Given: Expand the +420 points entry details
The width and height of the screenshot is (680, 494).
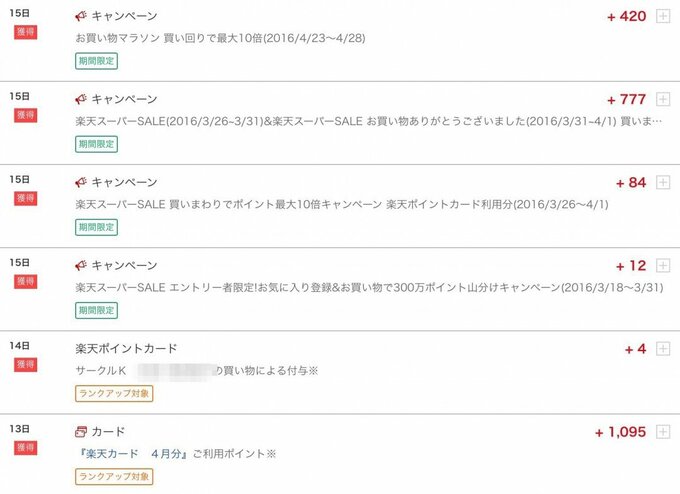Looking at the screenshot, I should point(662,16).
